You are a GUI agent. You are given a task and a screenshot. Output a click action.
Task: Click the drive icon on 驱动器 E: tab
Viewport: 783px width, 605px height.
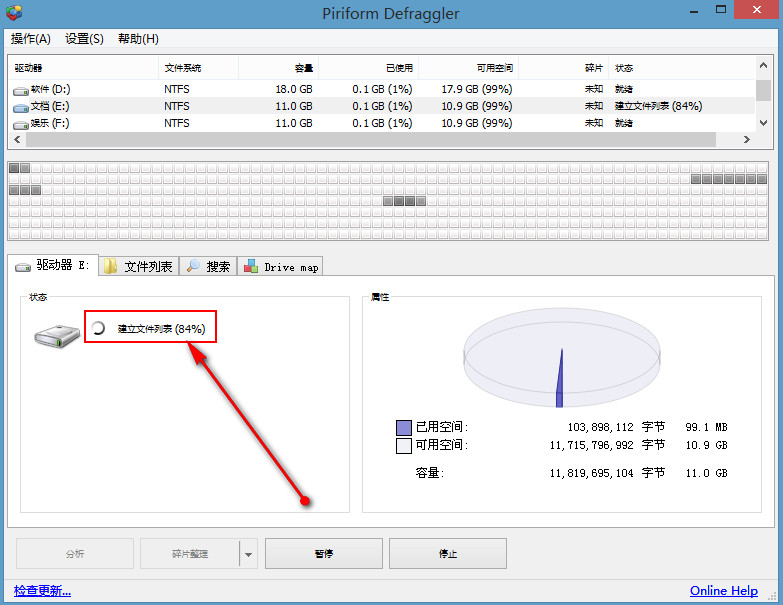pyautogui.click(x=23, y=267)
